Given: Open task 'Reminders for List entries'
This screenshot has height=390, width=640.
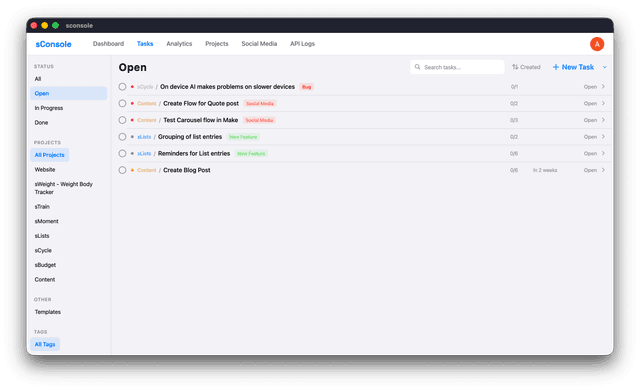Looking at the screenshot, I should click(194, 154).
